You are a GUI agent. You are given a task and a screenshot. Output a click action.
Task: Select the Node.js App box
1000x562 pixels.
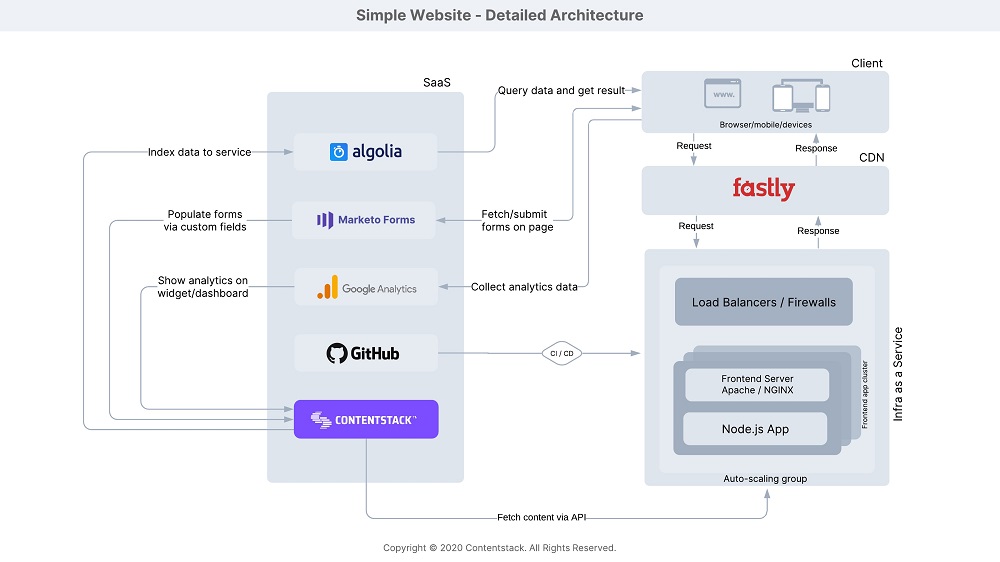tap(755, 429)
